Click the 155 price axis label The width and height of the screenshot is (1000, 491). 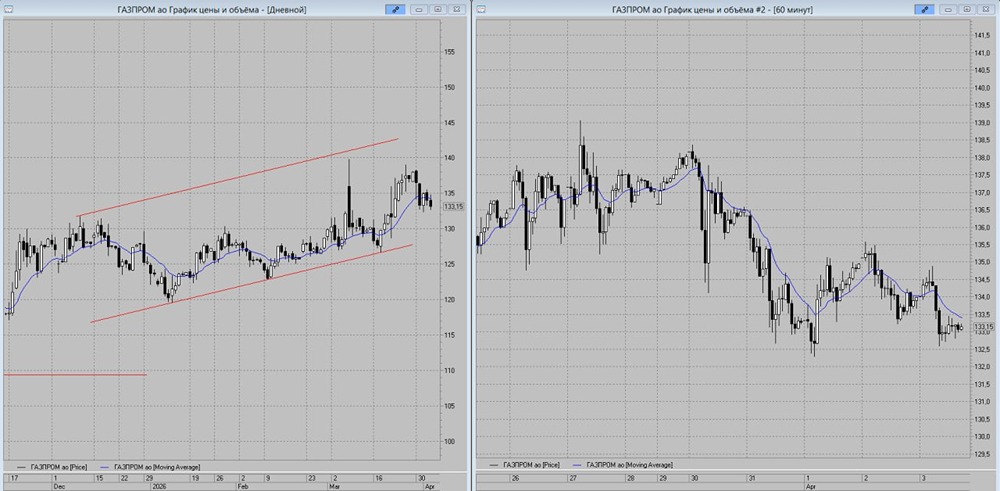click(450, 52)
